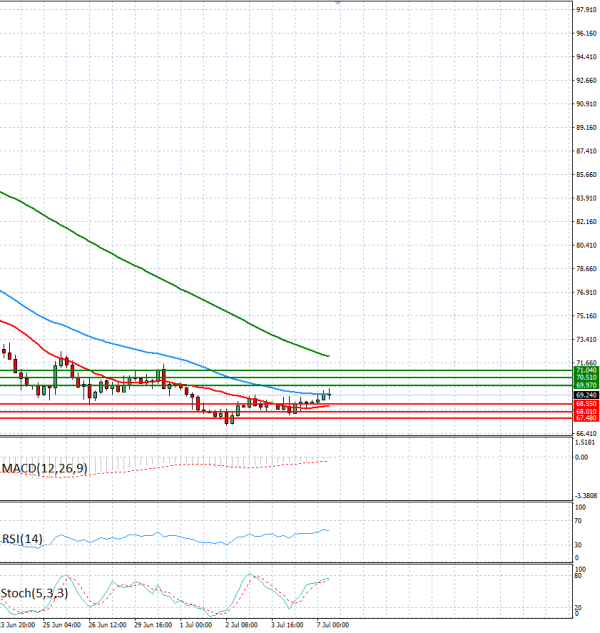Click the chart shift marker at top
The height and width of the screenshot is (633, 600).
click(x=338, y=2)
